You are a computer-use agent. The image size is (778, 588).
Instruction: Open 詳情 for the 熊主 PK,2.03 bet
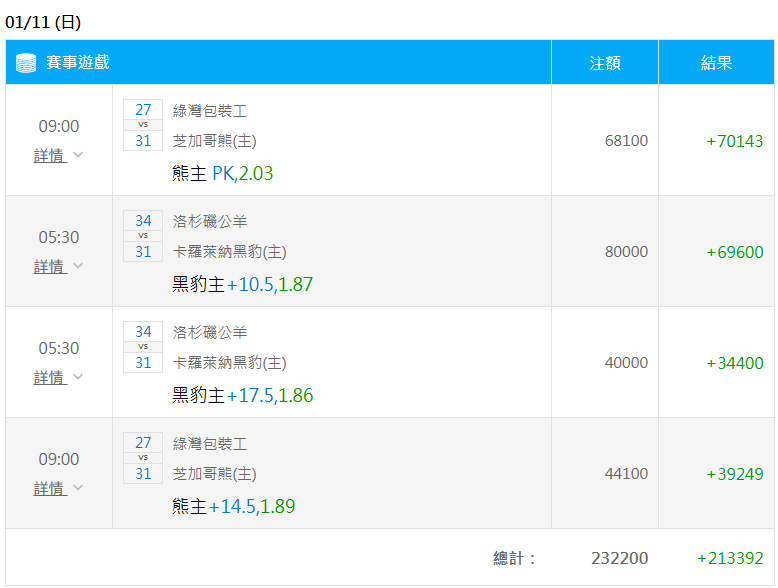pyautogui.click(x=49, y=155)
